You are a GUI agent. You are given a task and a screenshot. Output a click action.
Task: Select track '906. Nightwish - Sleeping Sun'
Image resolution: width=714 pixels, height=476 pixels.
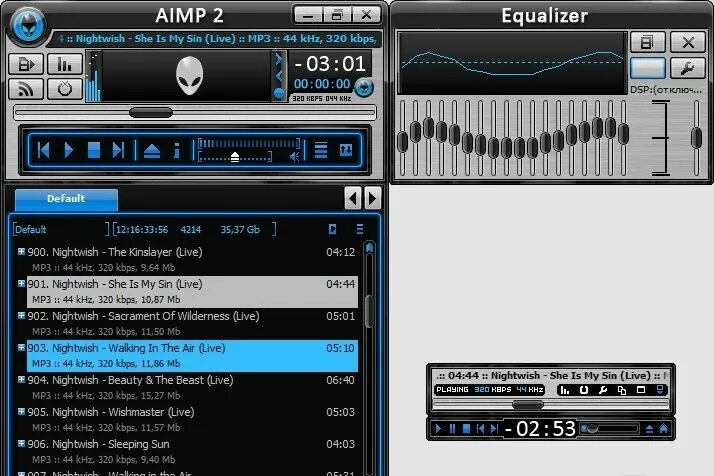[x=192, y=451]
